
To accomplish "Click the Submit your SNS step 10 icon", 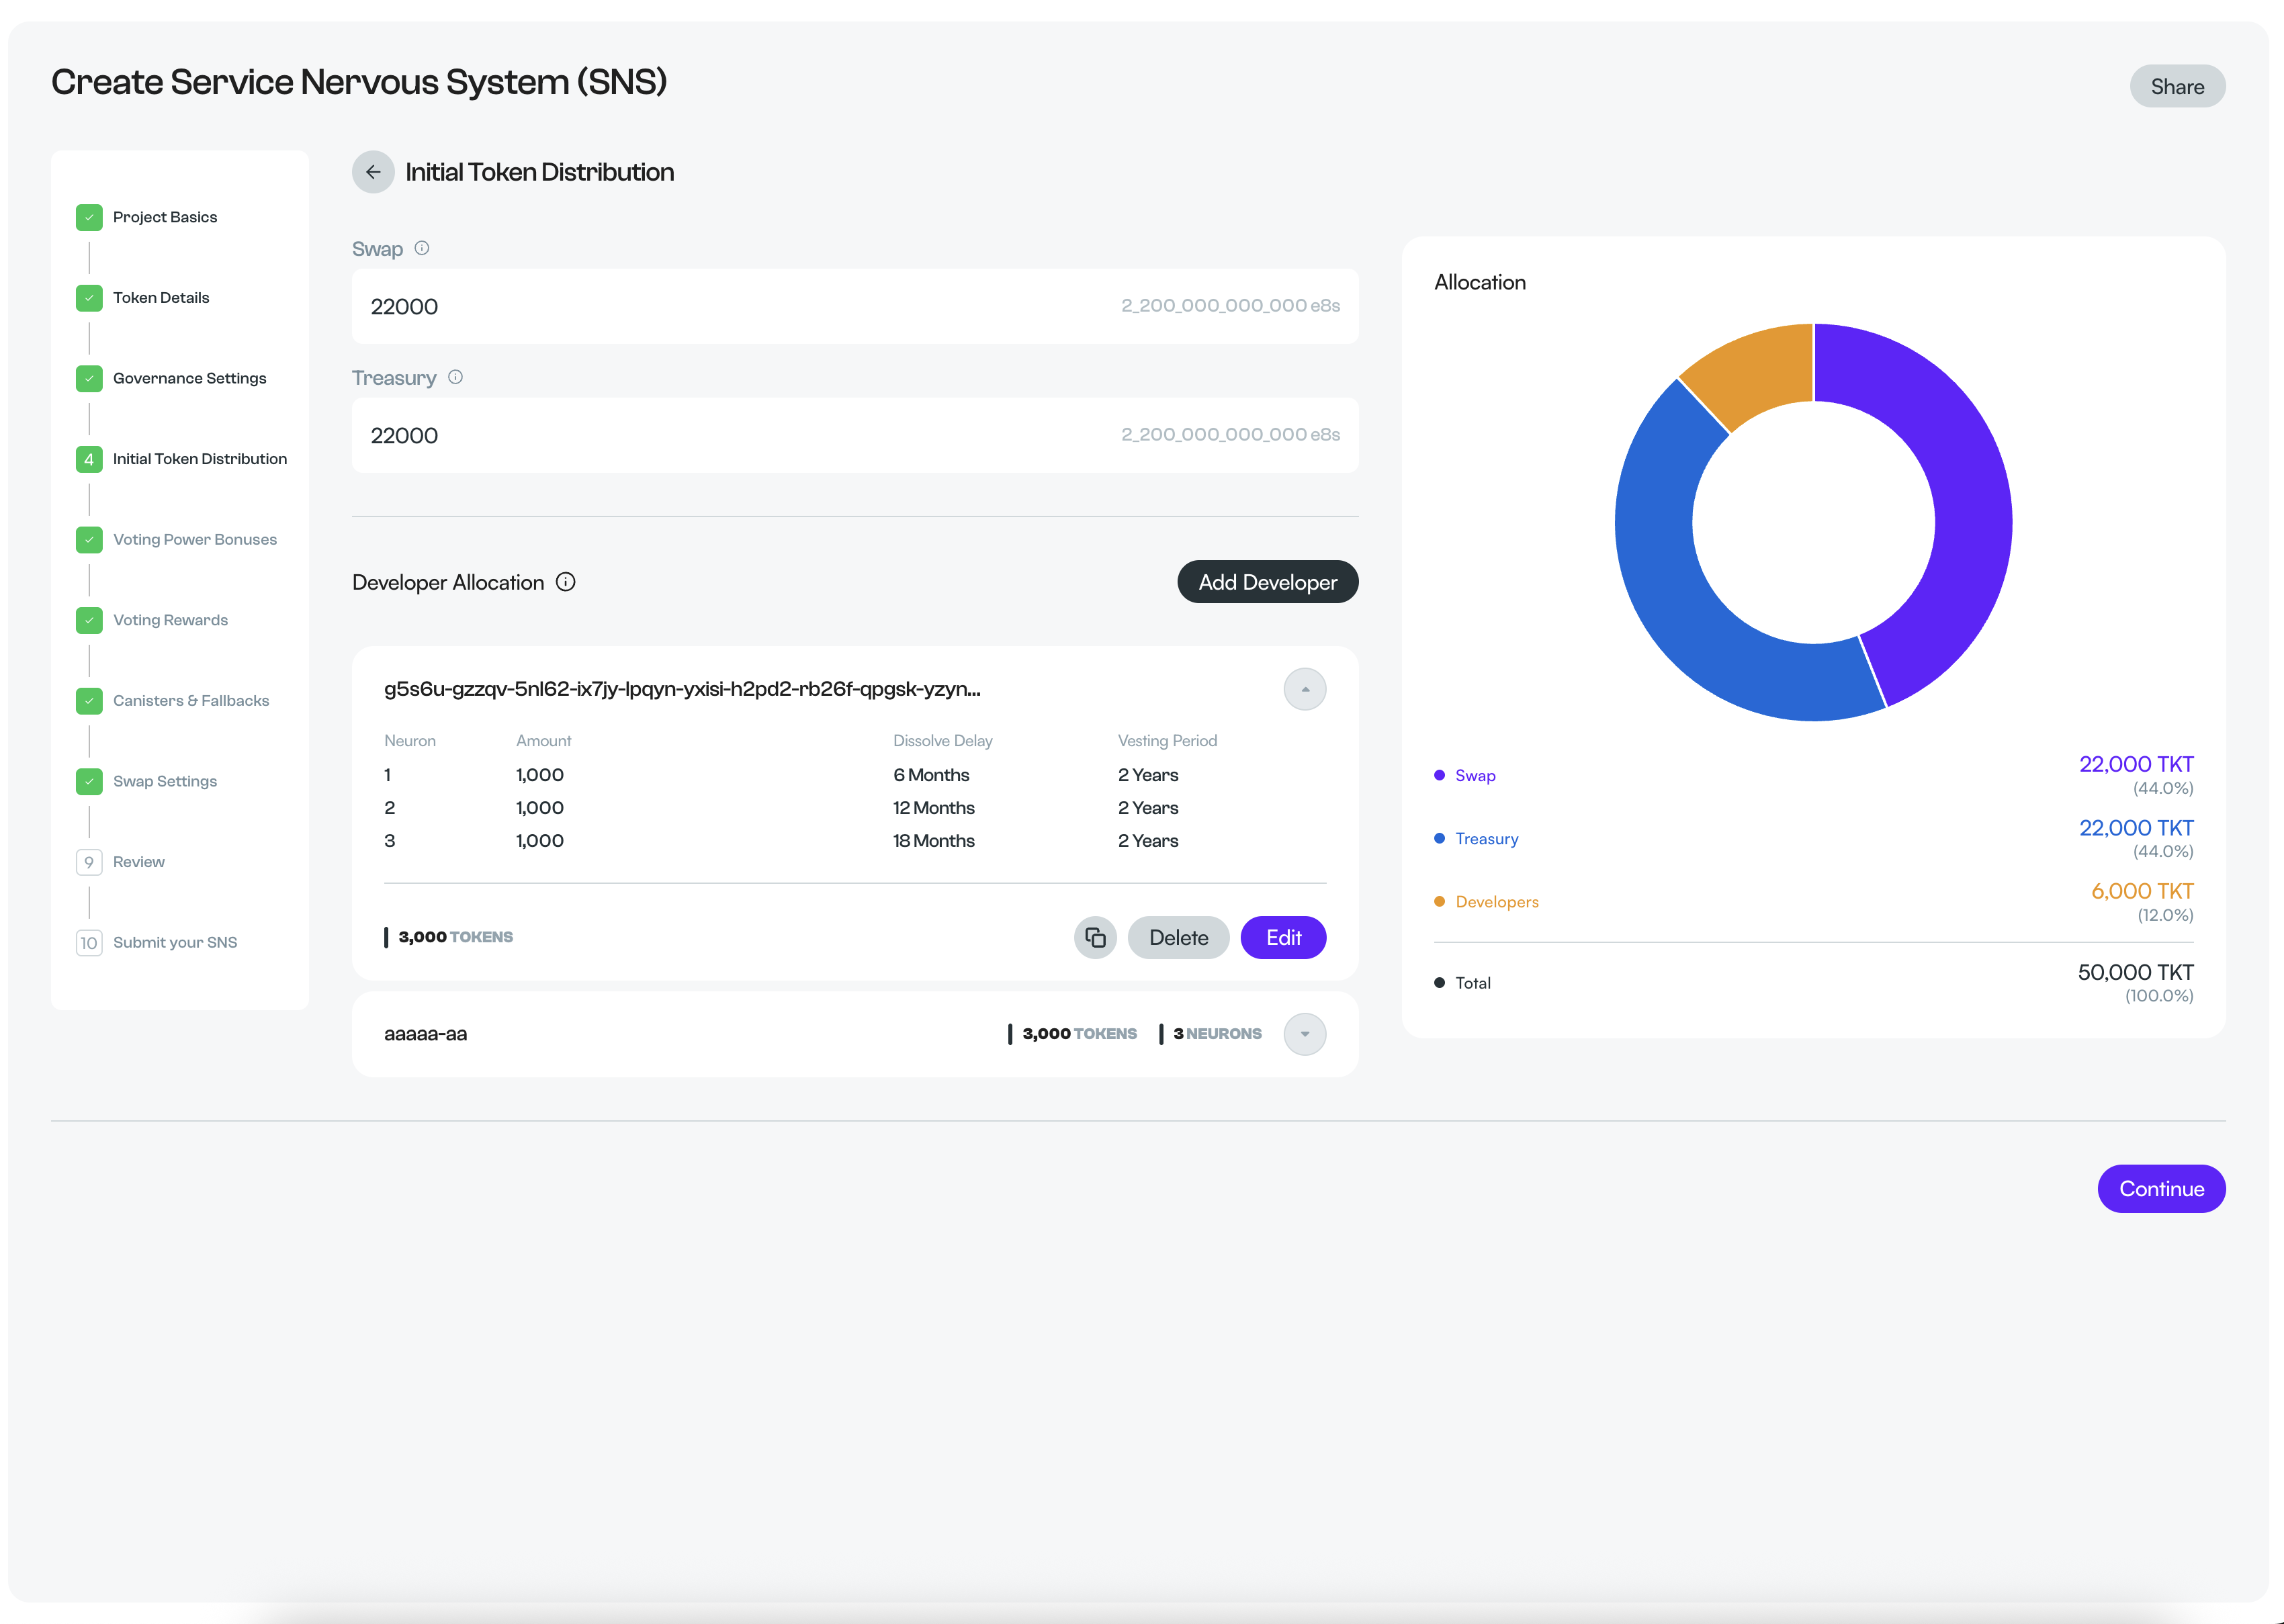I will click(89, 943).
